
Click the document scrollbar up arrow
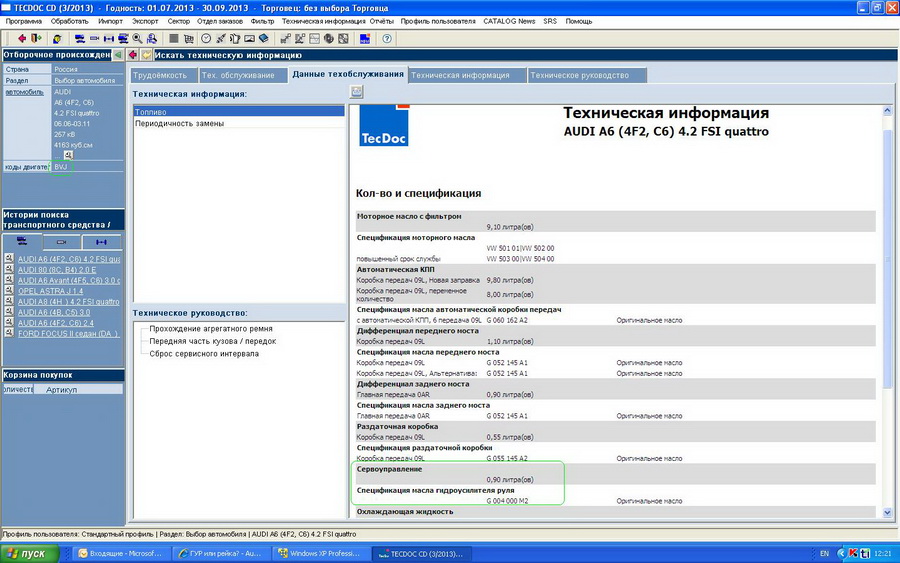click(x=887, y=111)
